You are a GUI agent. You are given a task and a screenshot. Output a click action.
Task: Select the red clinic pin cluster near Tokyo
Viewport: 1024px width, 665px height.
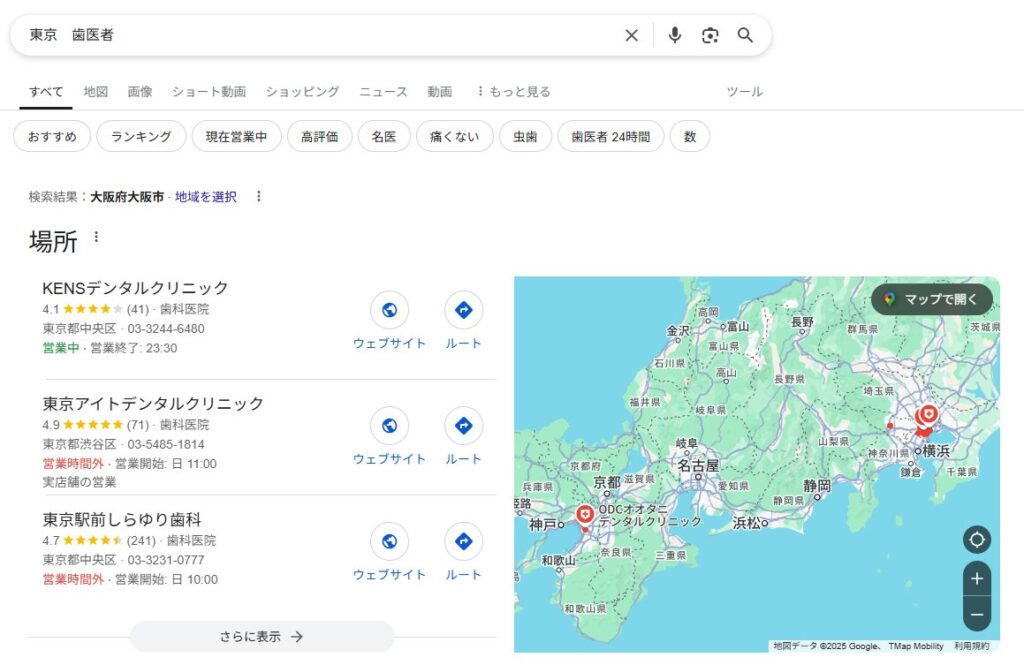pos(925,417)
